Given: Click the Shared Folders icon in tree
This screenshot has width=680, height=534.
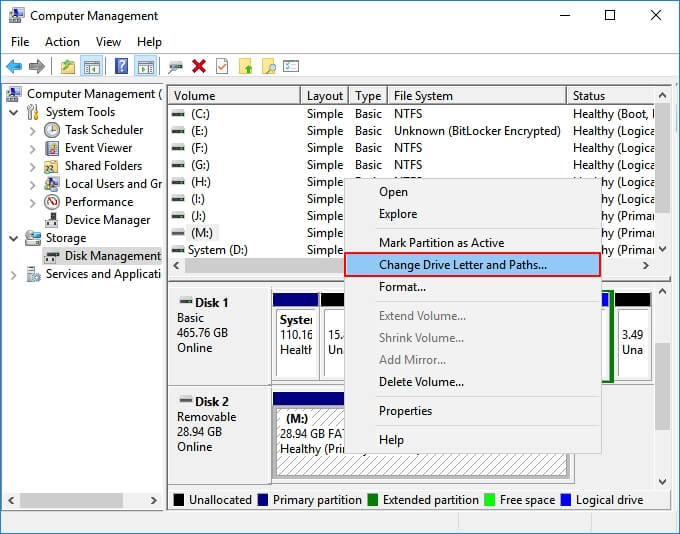Looking at the screenshot, I should [x=52, y=166].
